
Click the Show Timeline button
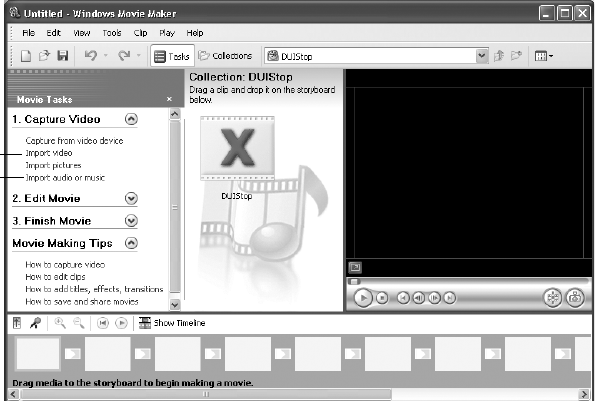coord(172,323)
